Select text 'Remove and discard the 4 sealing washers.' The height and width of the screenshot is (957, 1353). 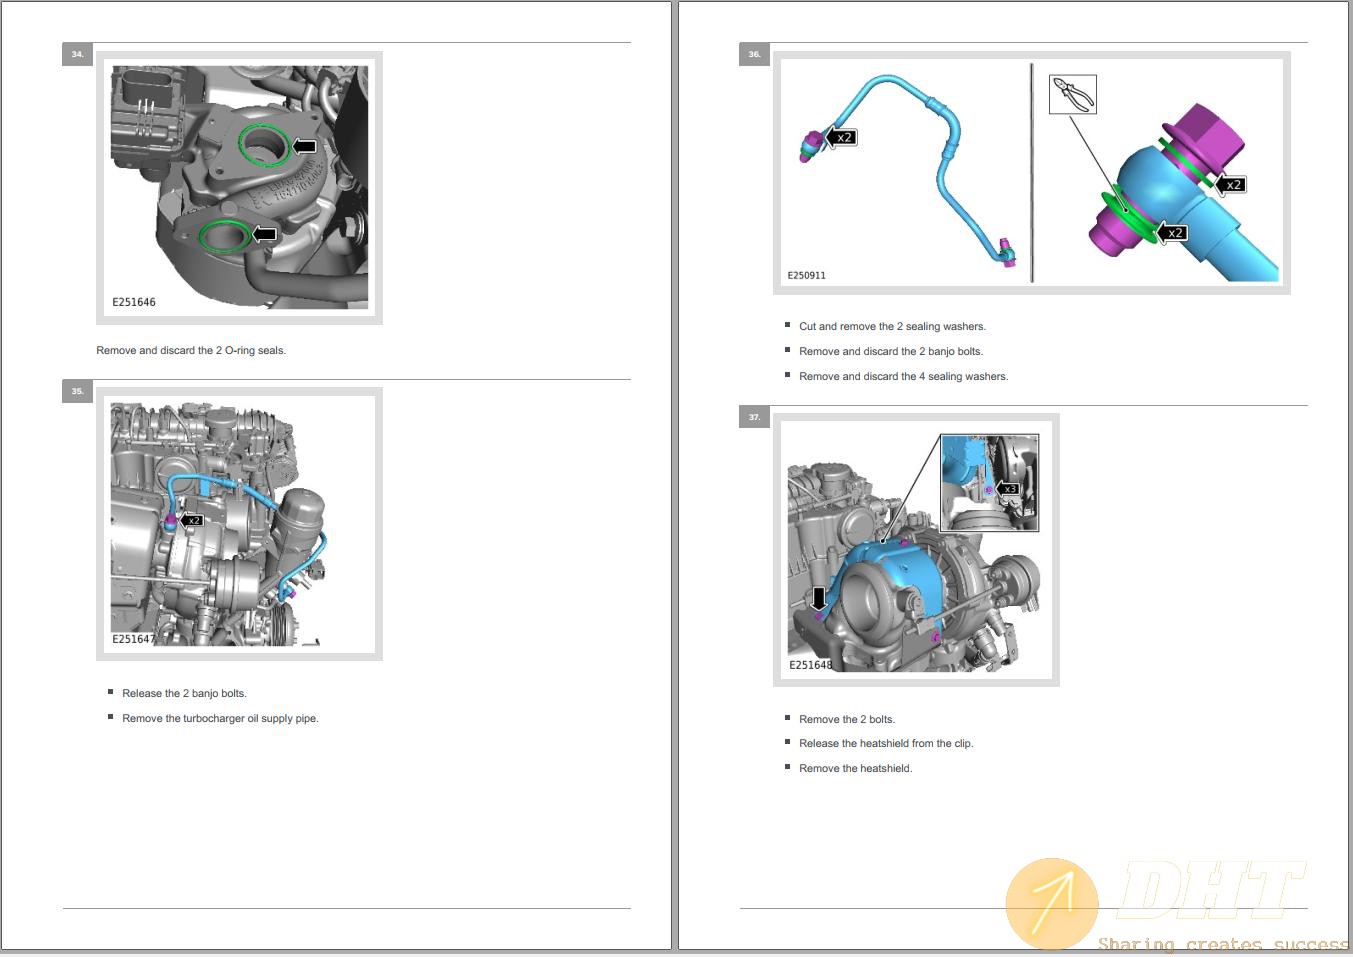904,376
